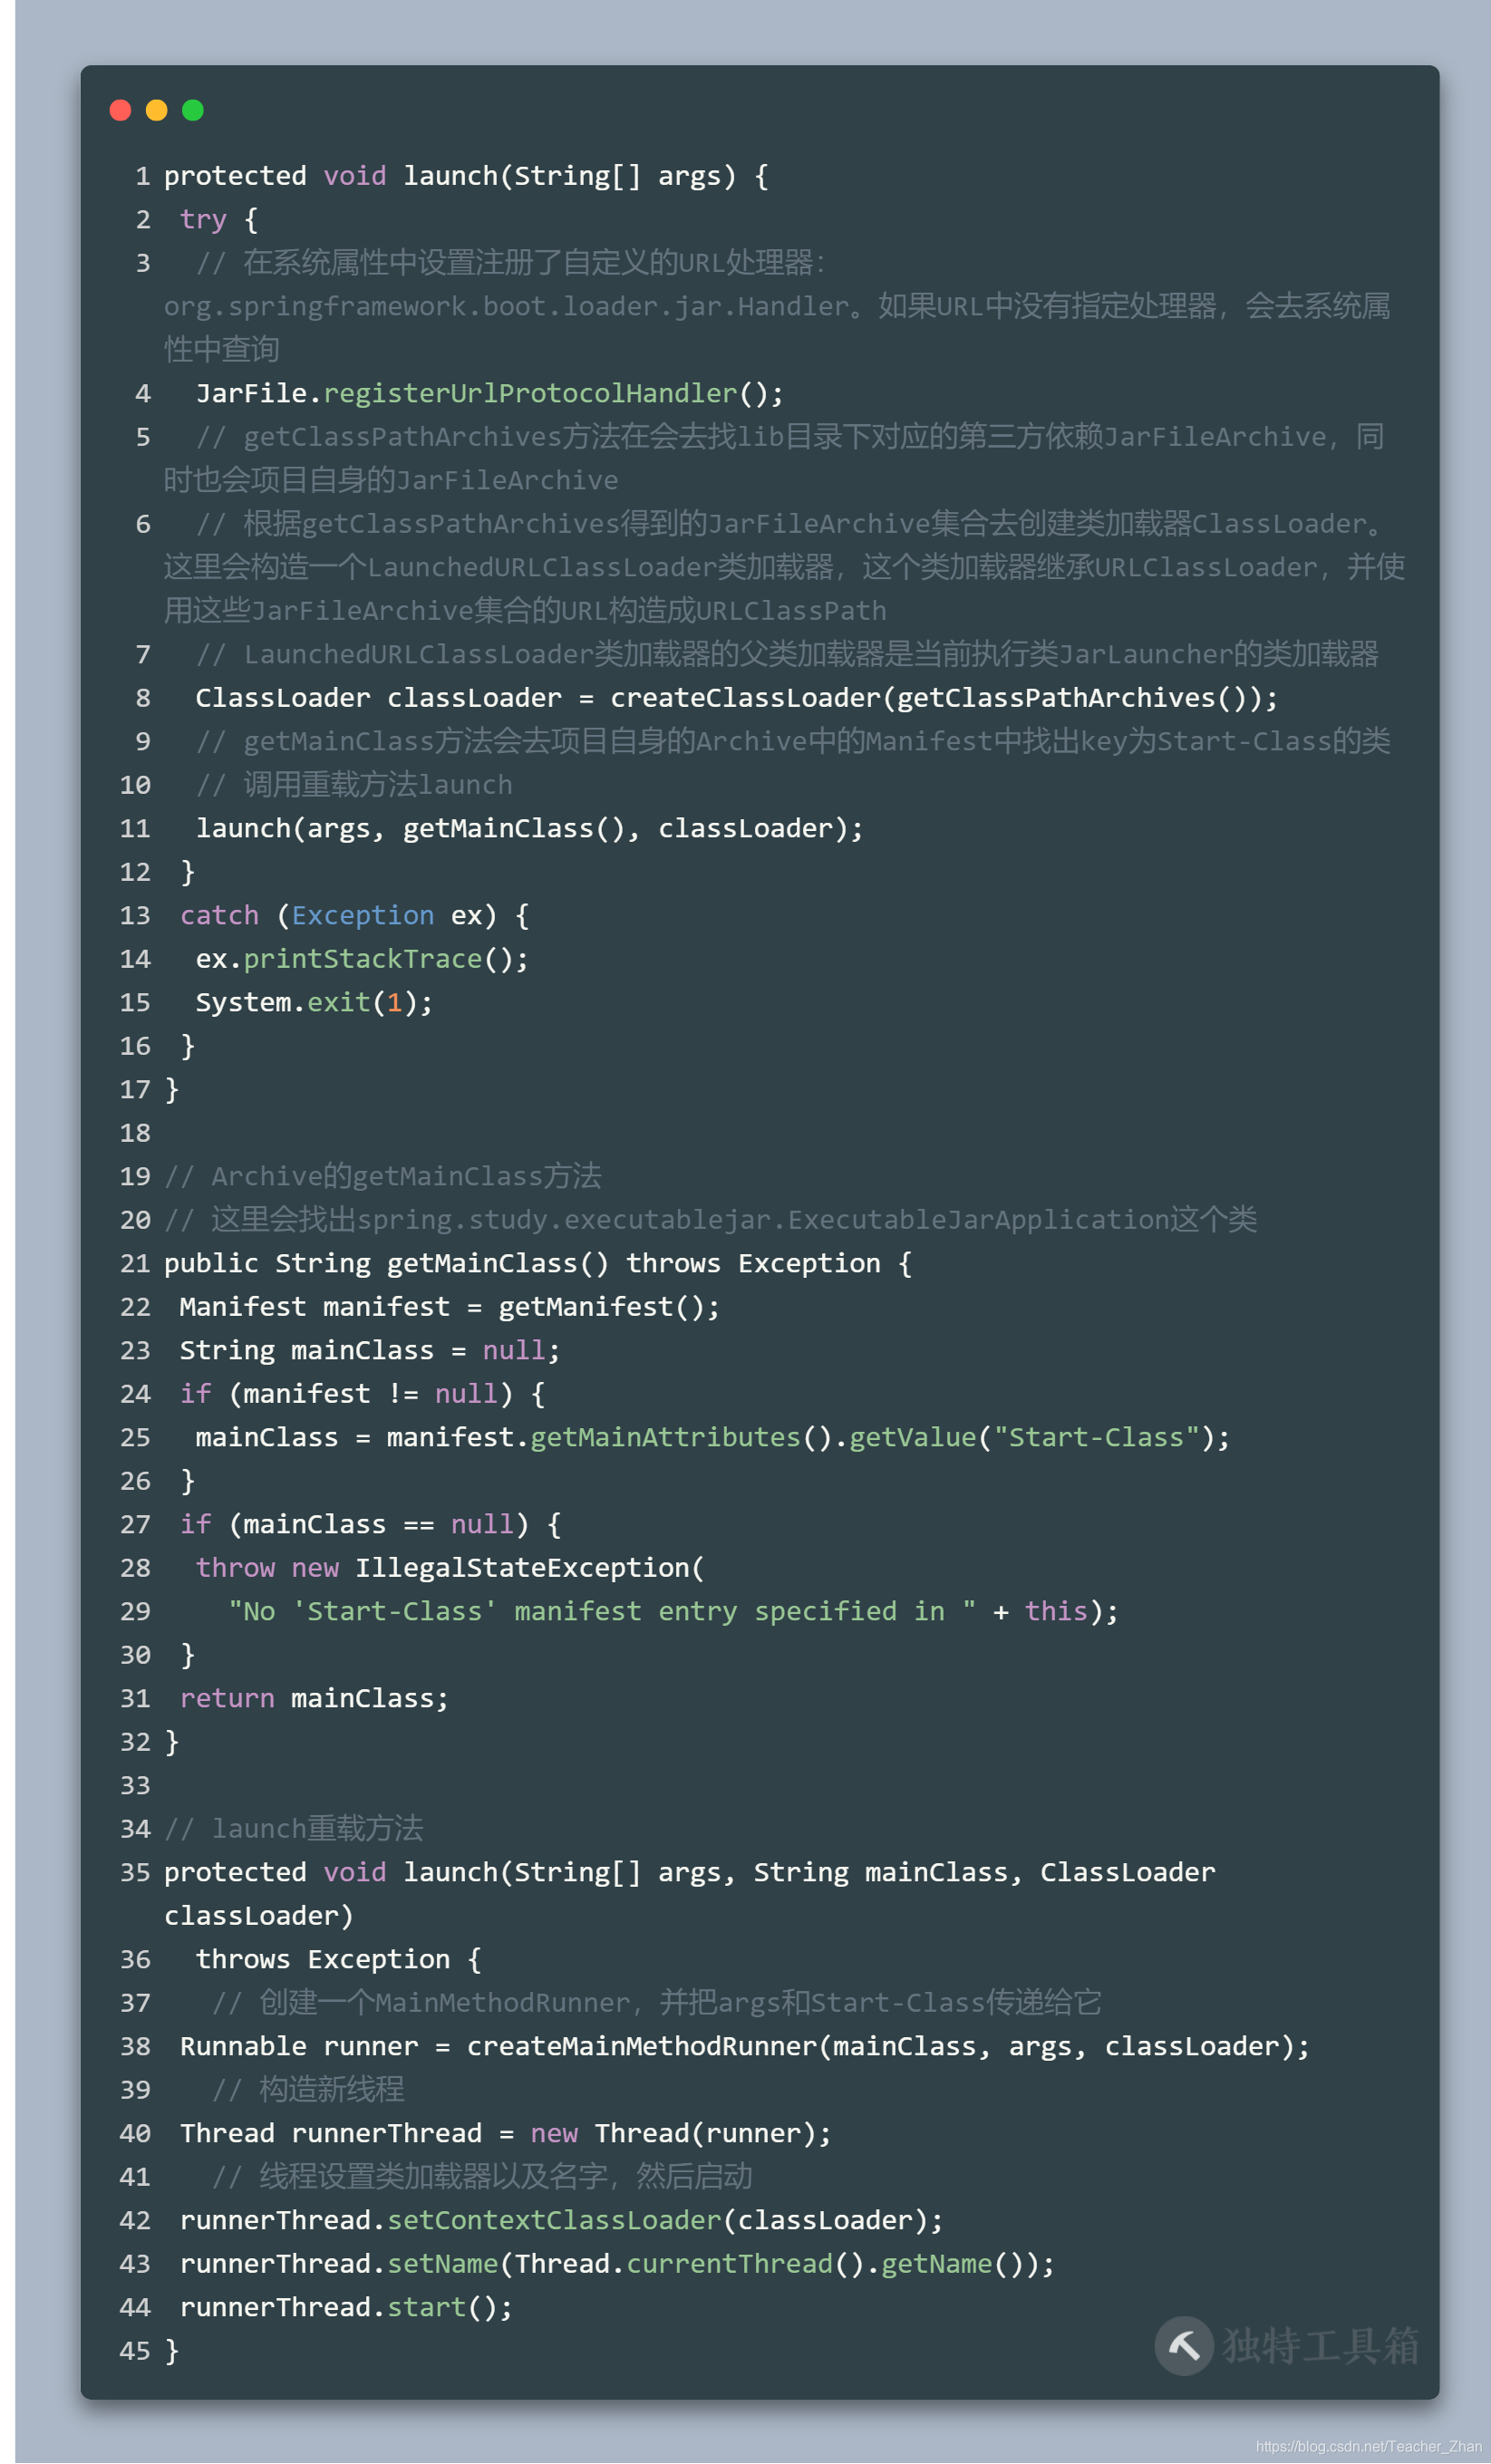Click the yellow minimize dot
Screen dimensions: 1491x2464
pyautogui.click(x=156, y=110)
